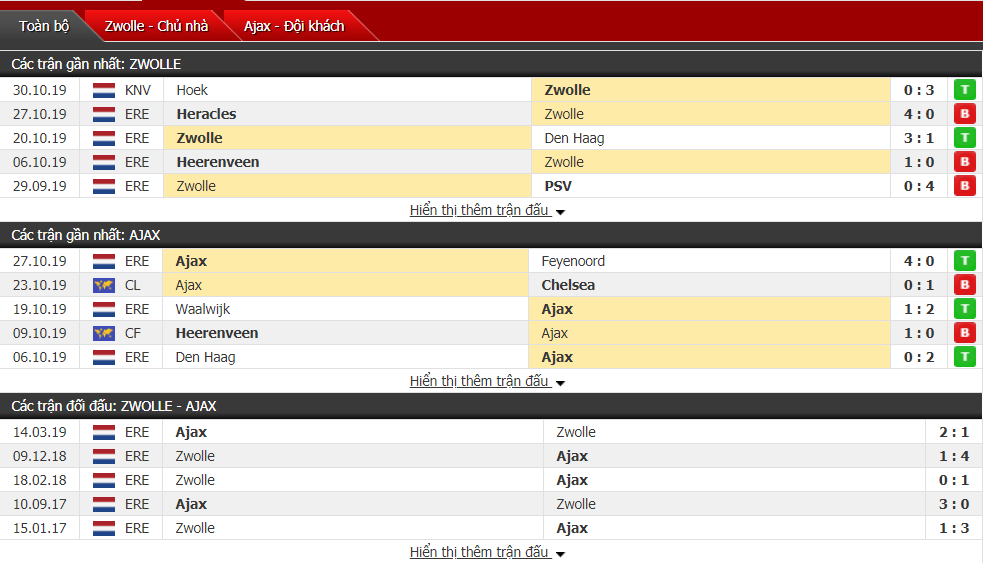983x563 pixels.
Task: Click the Champions League icon in Chelsea row
Action: click(x=104, y=285)
